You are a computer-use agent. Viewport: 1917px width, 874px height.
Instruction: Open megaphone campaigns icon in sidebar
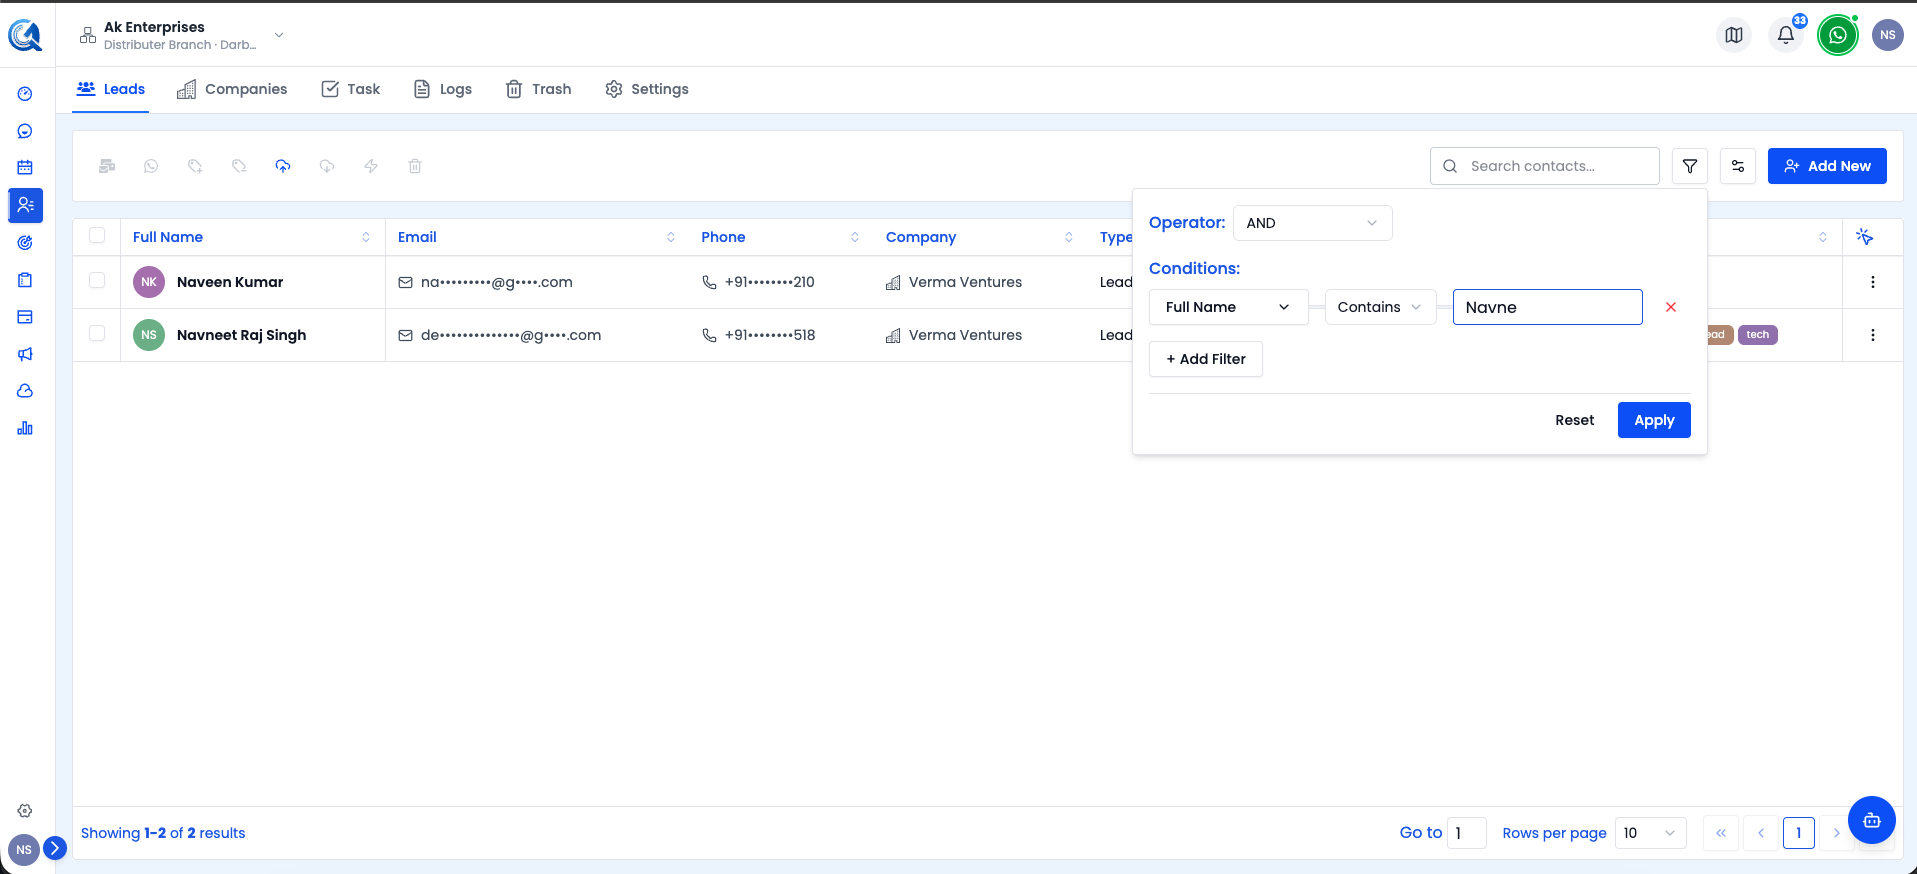click(x=25, y=354)
